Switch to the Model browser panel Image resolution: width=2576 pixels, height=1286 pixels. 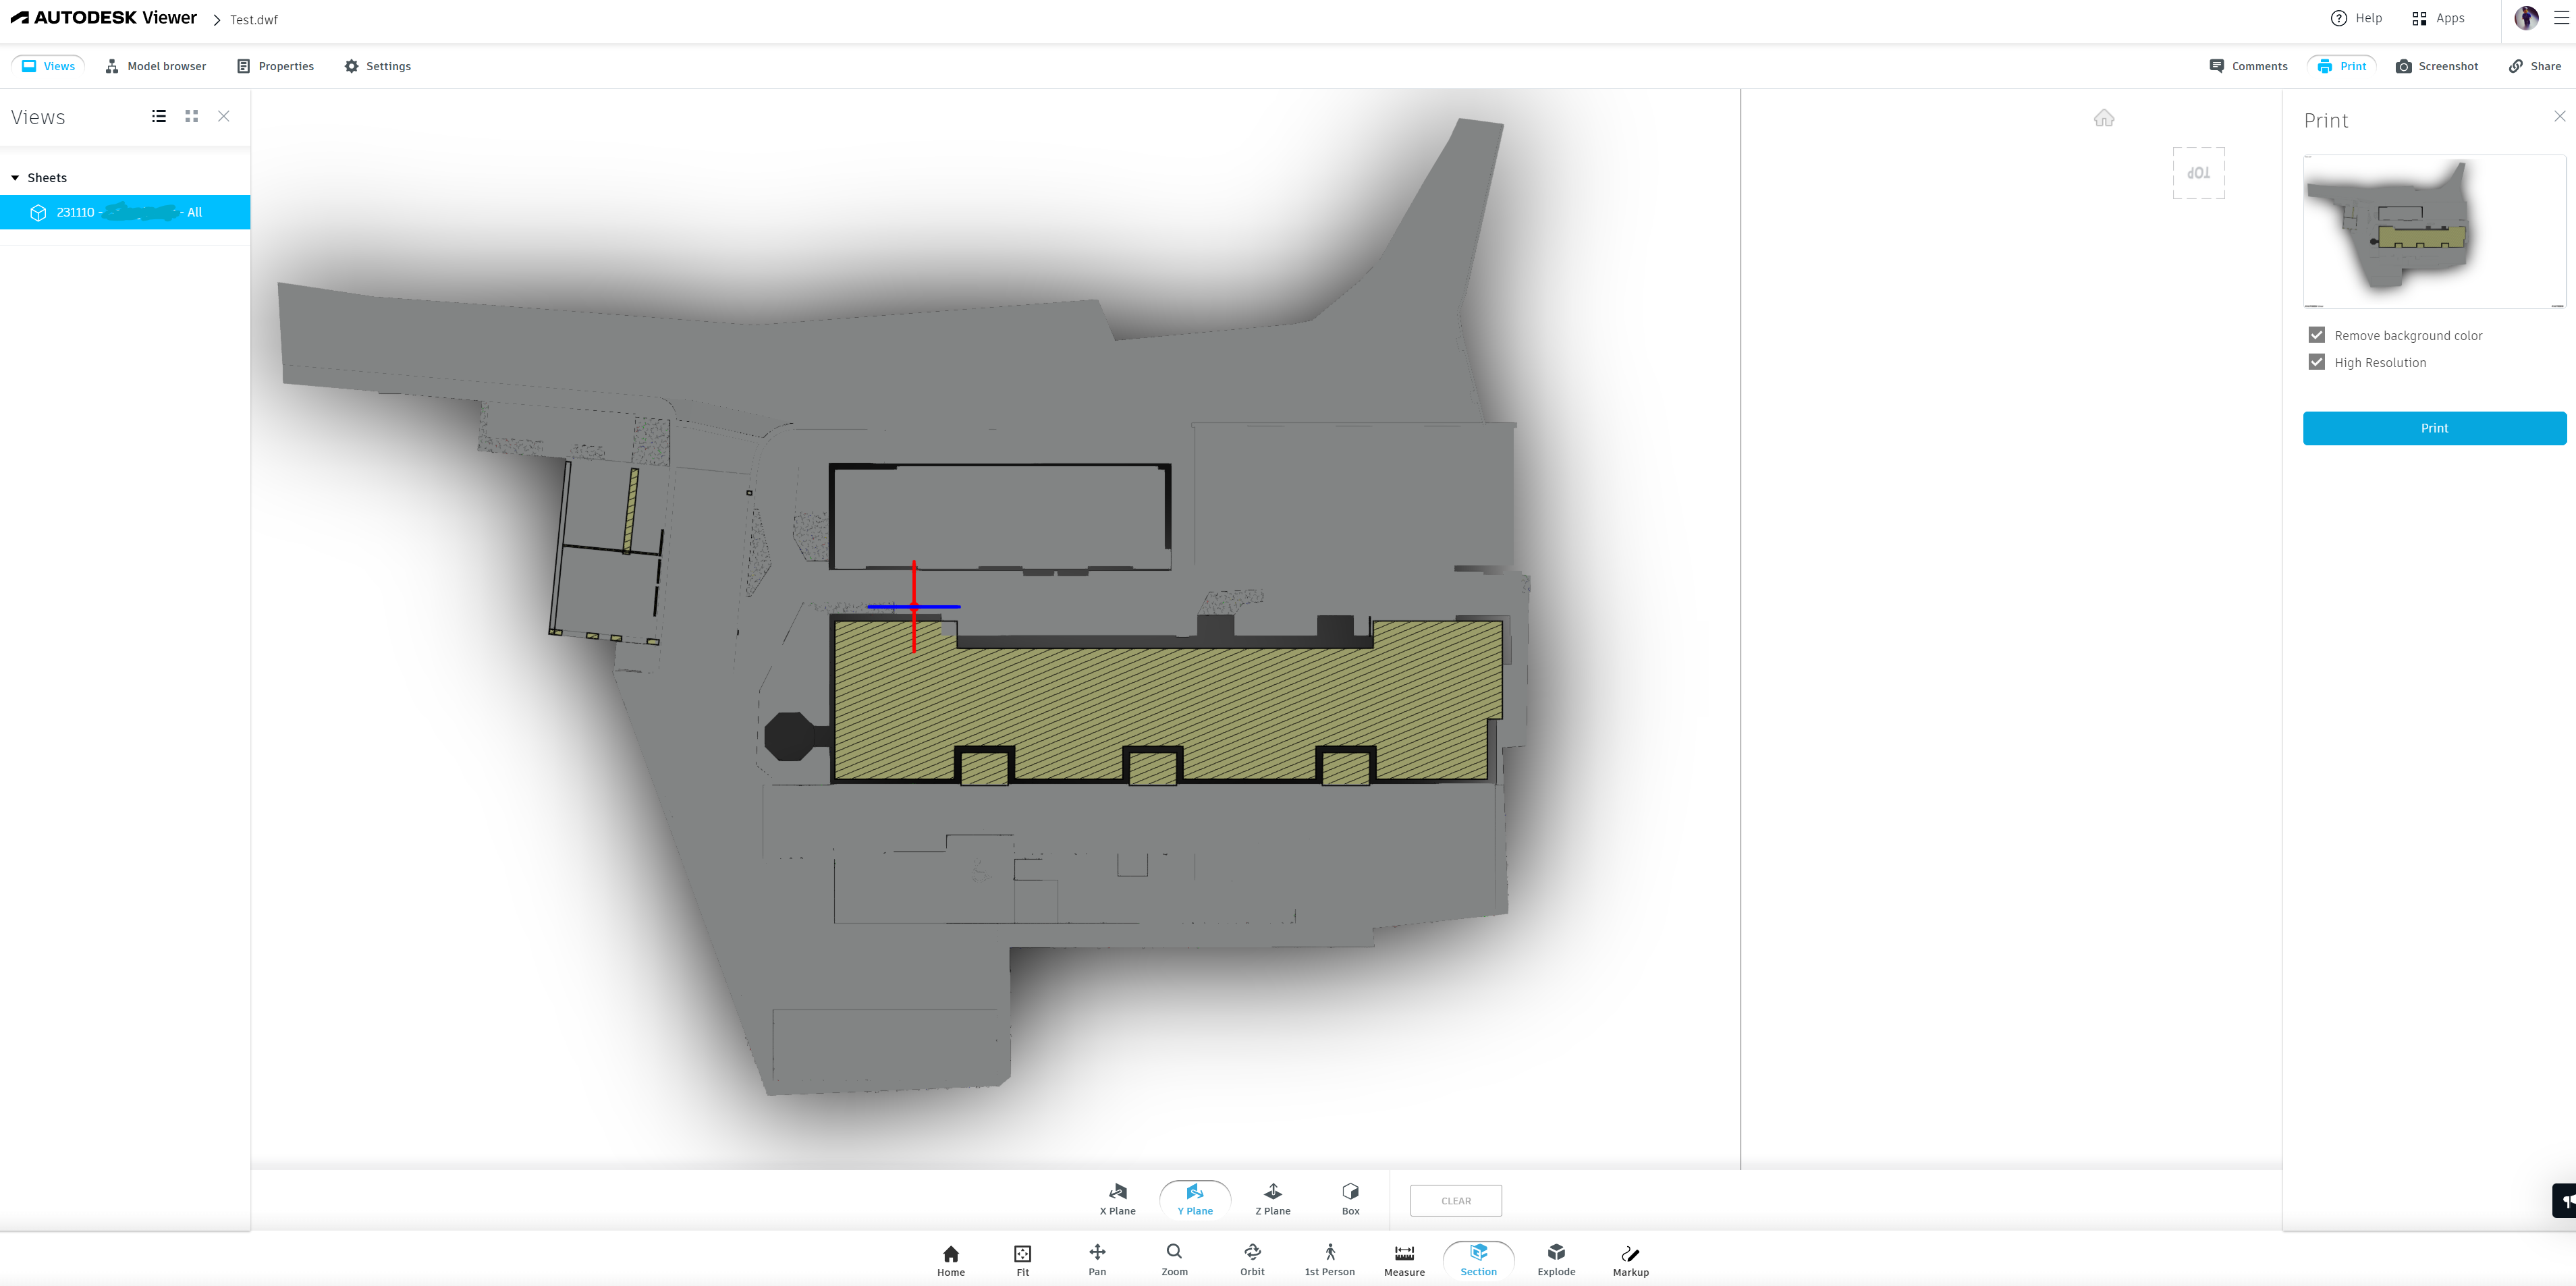(155, 66)
